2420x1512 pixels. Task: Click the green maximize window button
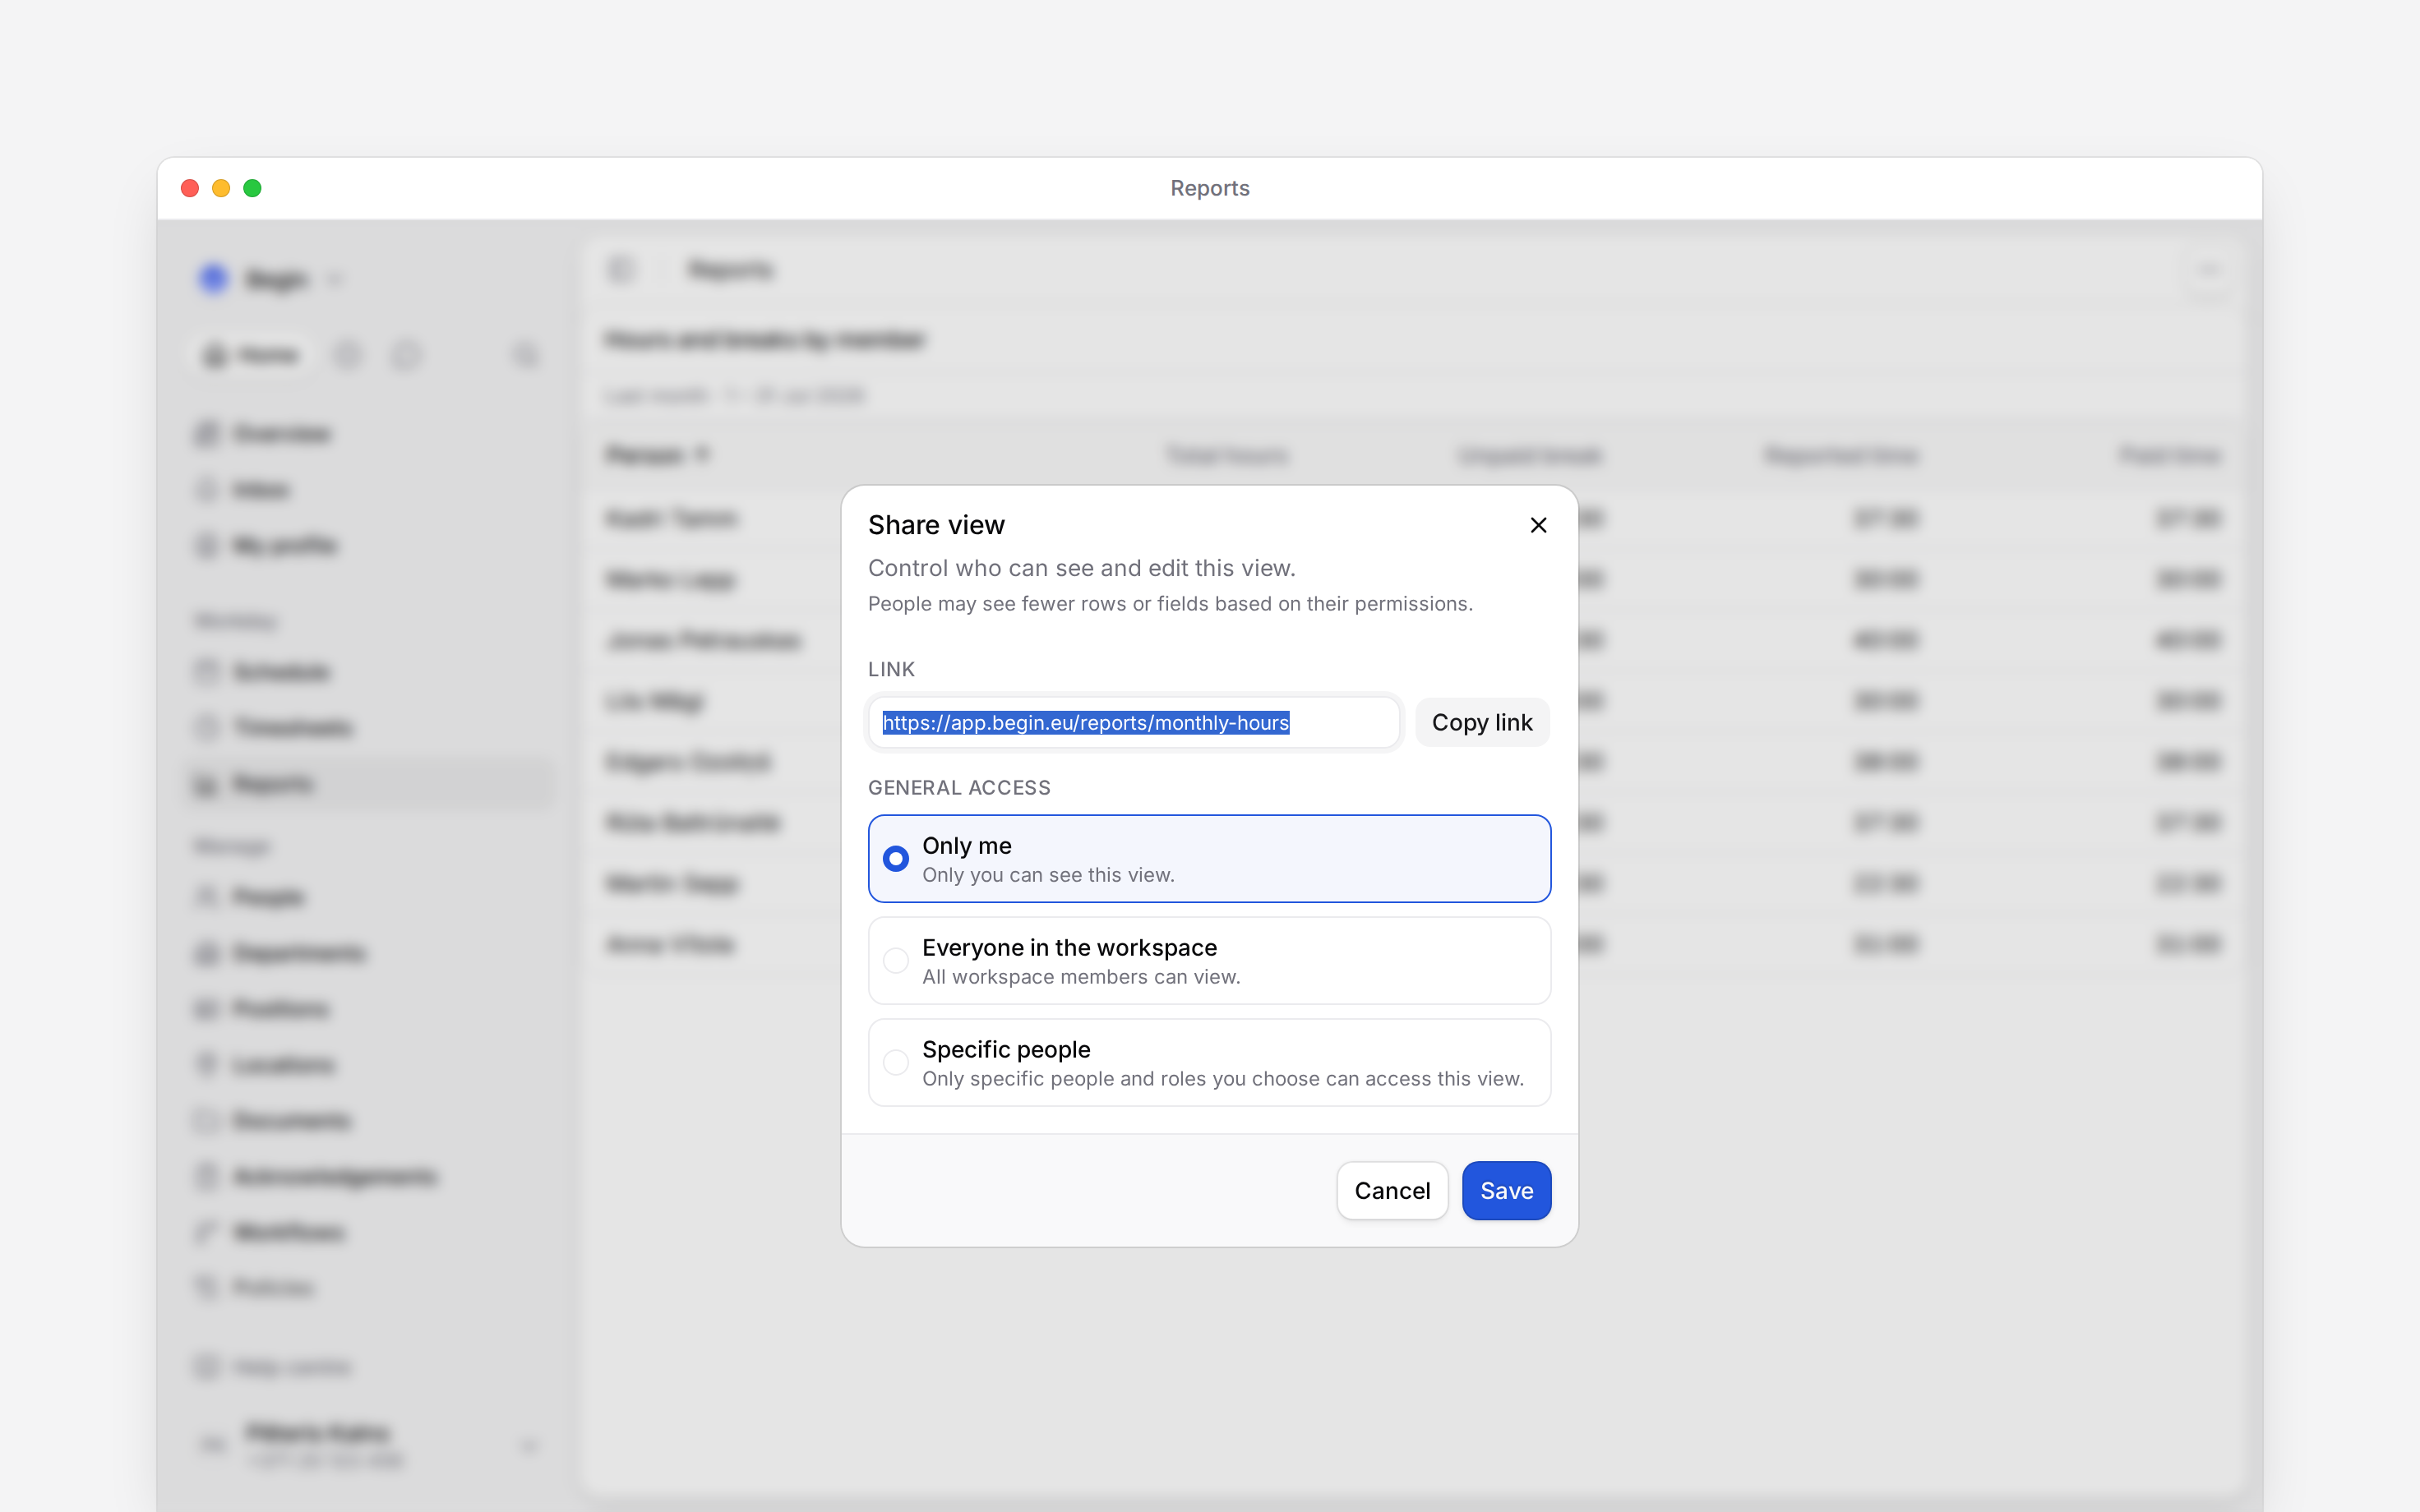click(x=252, y=188)
